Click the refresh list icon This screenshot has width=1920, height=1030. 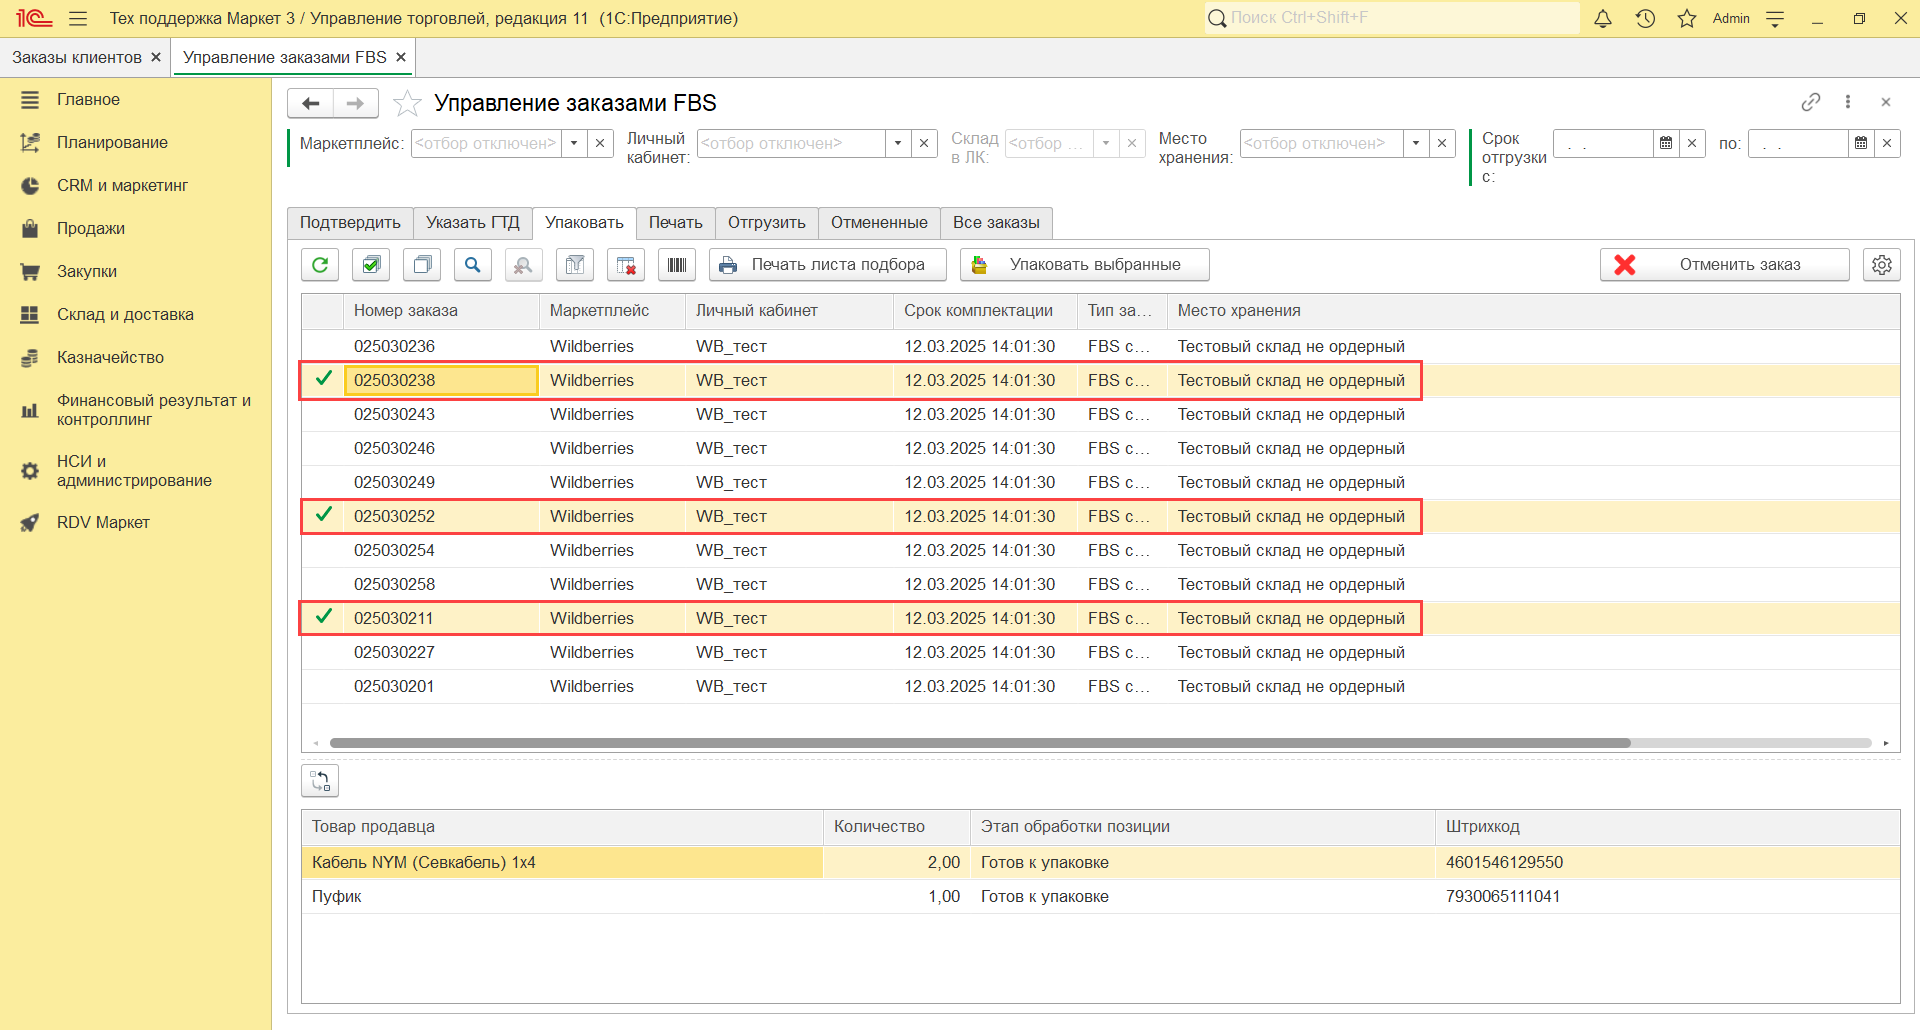tap(320, 265)
